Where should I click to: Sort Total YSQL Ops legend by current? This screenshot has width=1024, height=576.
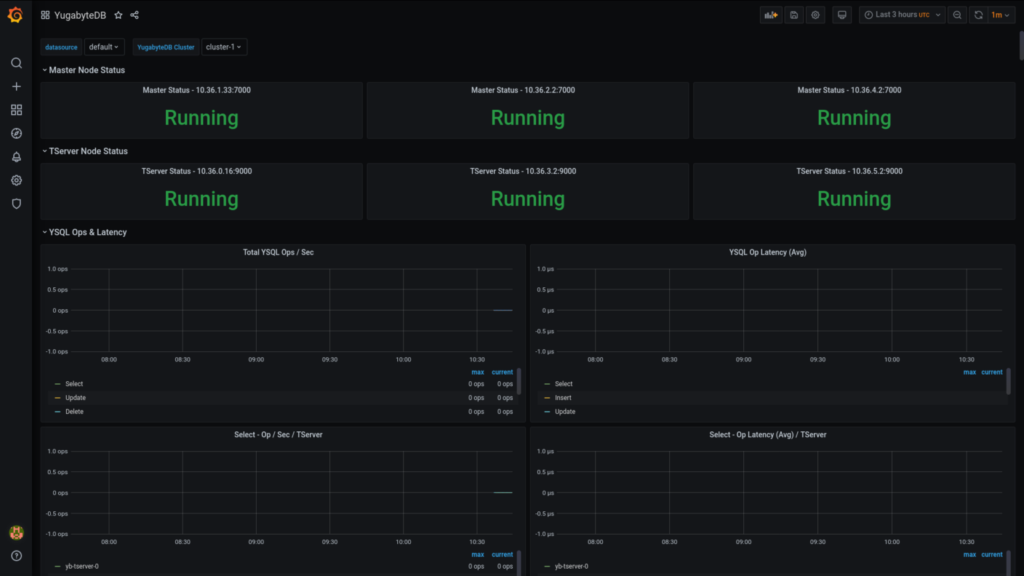502,372
